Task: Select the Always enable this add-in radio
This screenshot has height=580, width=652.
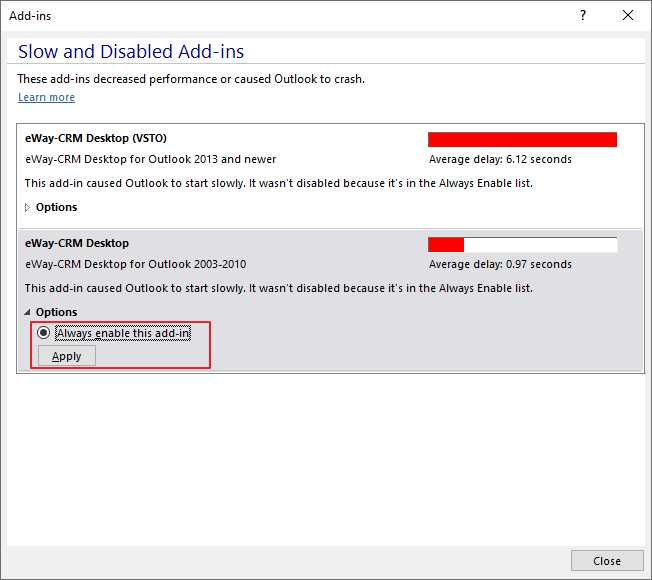Action: pyautogui.click(x=43, y=333)
